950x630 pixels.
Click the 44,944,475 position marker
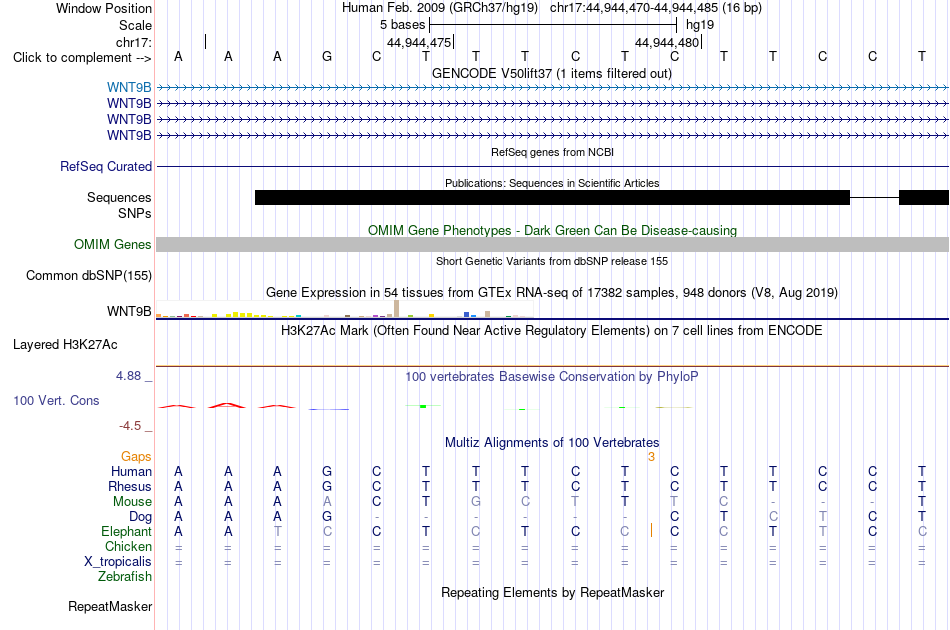coord(419,42)
